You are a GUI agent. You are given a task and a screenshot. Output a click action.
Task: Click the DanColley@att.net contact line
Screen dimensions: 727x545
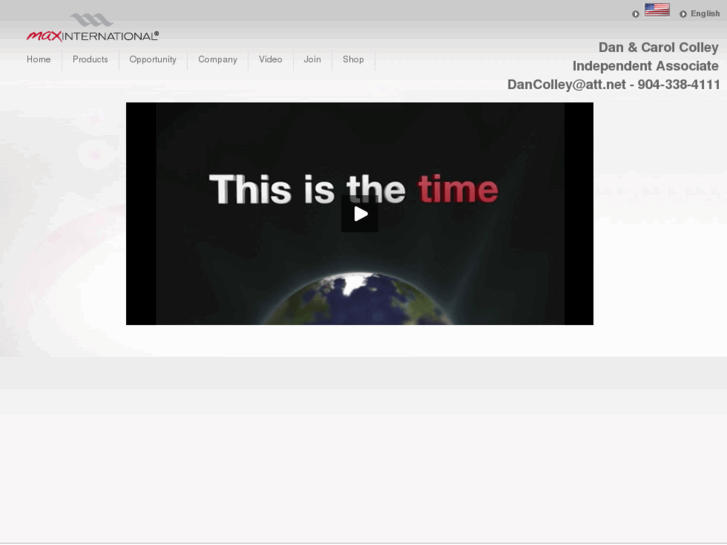(613, 84)
